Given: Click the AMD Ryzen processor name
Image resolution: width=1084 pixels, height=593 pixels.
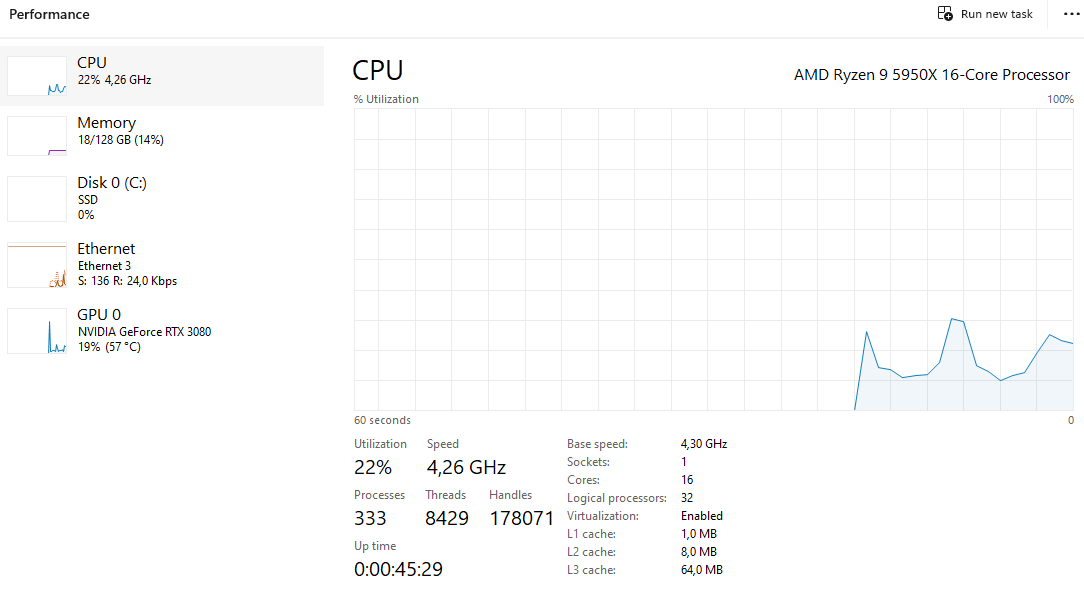Looking at the screenshot, I should point(931,74).
